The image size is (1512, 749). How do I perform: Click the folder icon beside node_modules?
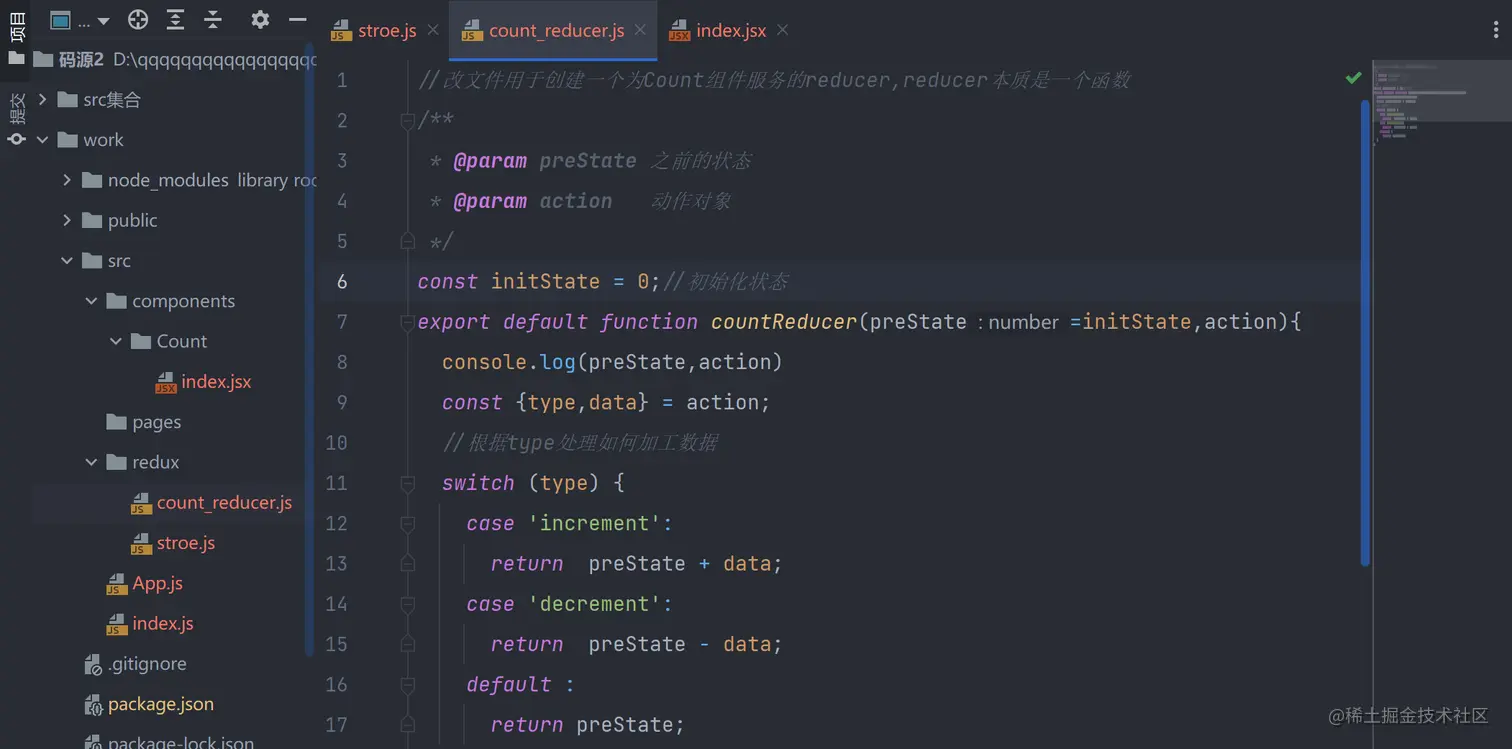click(92, 180)
